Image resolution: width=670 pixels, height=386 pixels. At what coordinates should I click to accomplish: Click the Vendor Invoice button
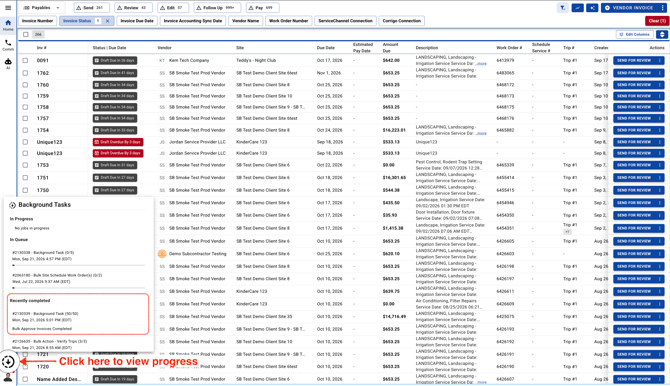point(629,8)
